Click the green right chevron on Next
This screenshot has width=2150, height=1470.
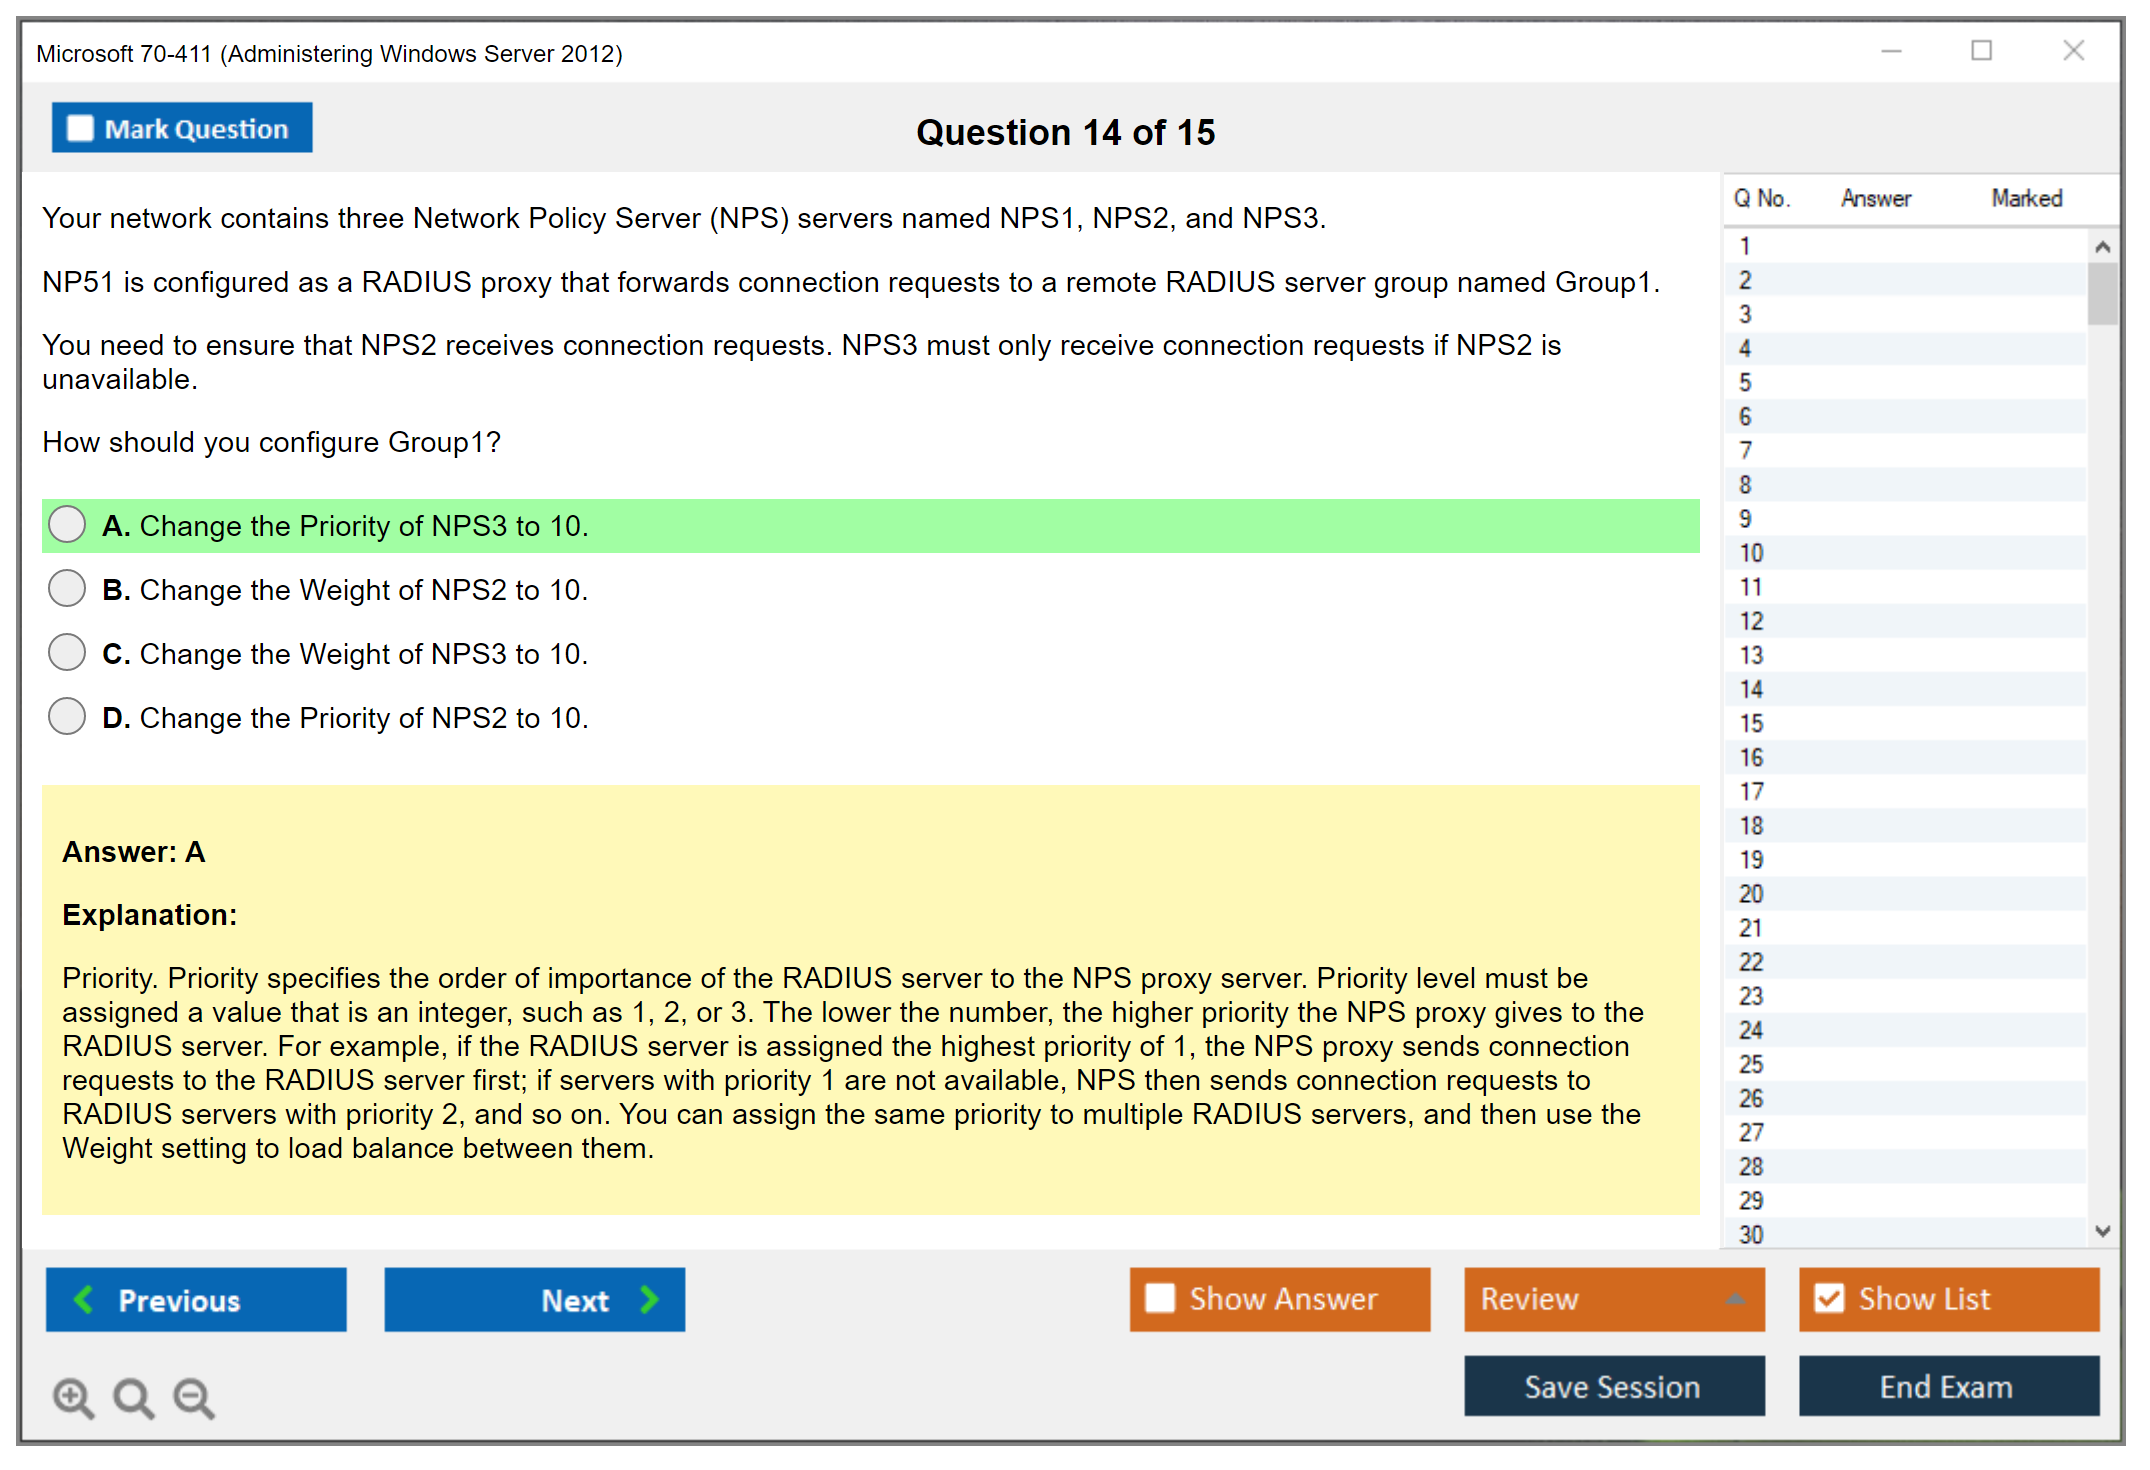pos(649,1299)
